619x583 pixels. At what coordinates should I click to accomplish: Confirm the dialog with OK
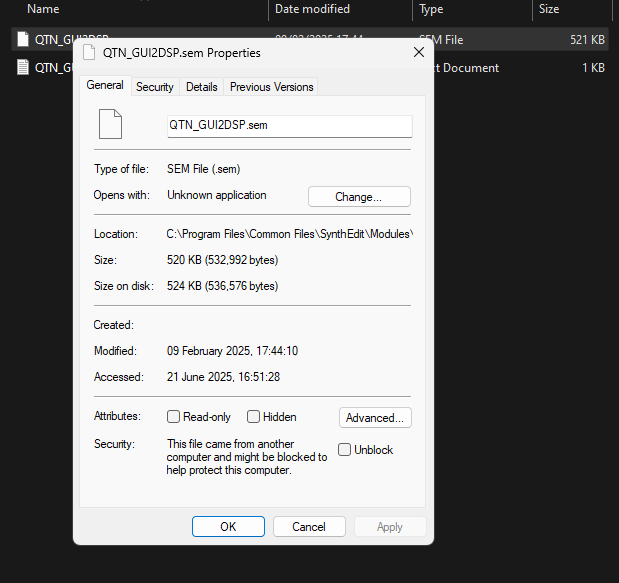click(x=228, y=527)
